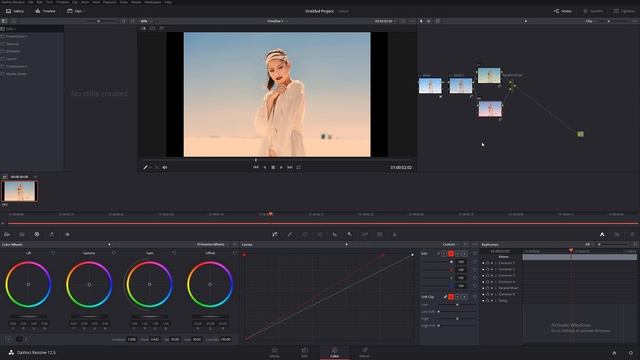Reset the Lift color wheel
Screen dimensions: 640x360
coord(53,253)
